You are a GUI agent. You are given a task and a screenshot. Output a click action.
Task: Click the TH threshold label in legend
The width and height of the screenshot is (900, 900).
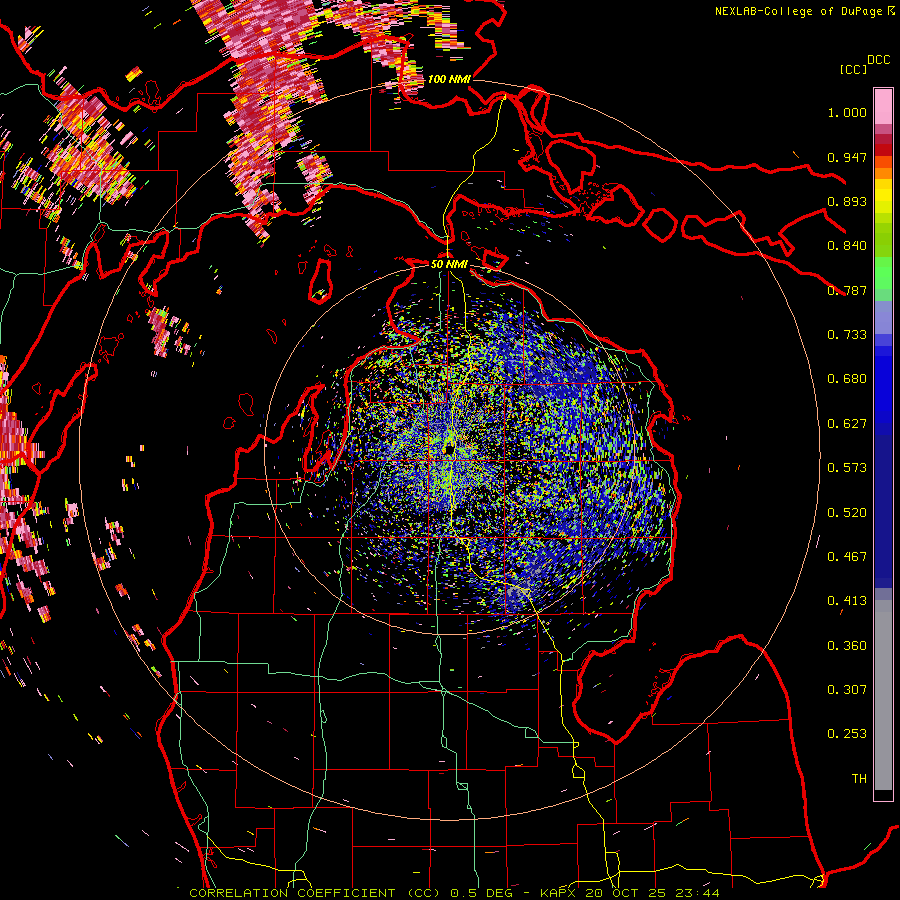click(859, 779)
